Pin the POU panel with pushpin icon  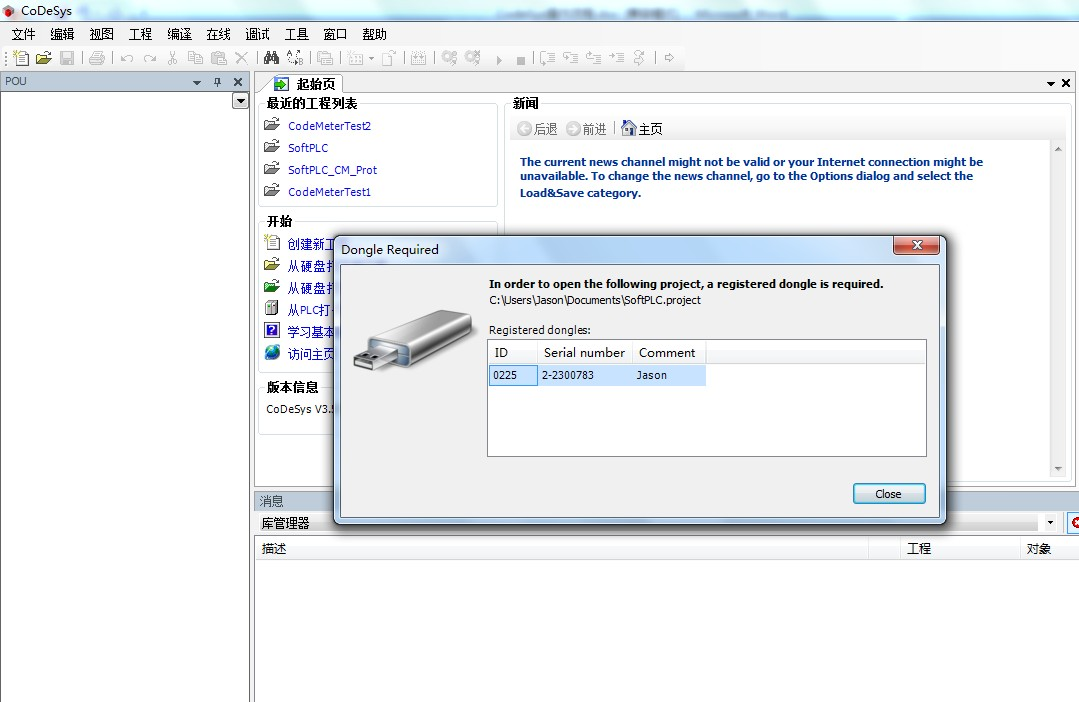tap(217, 82)
